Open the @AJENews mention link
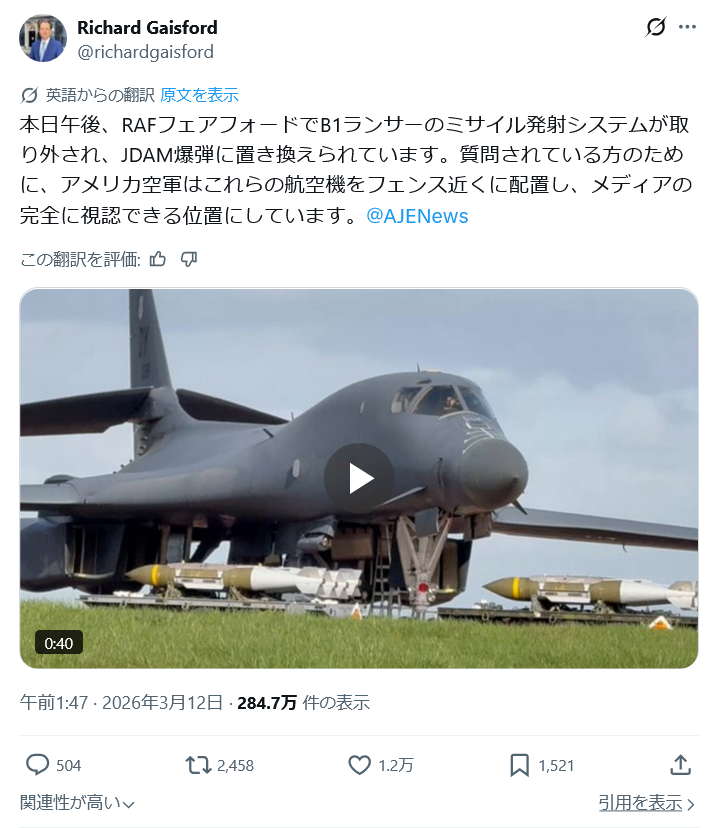717x828 pixels. point(417,216)
